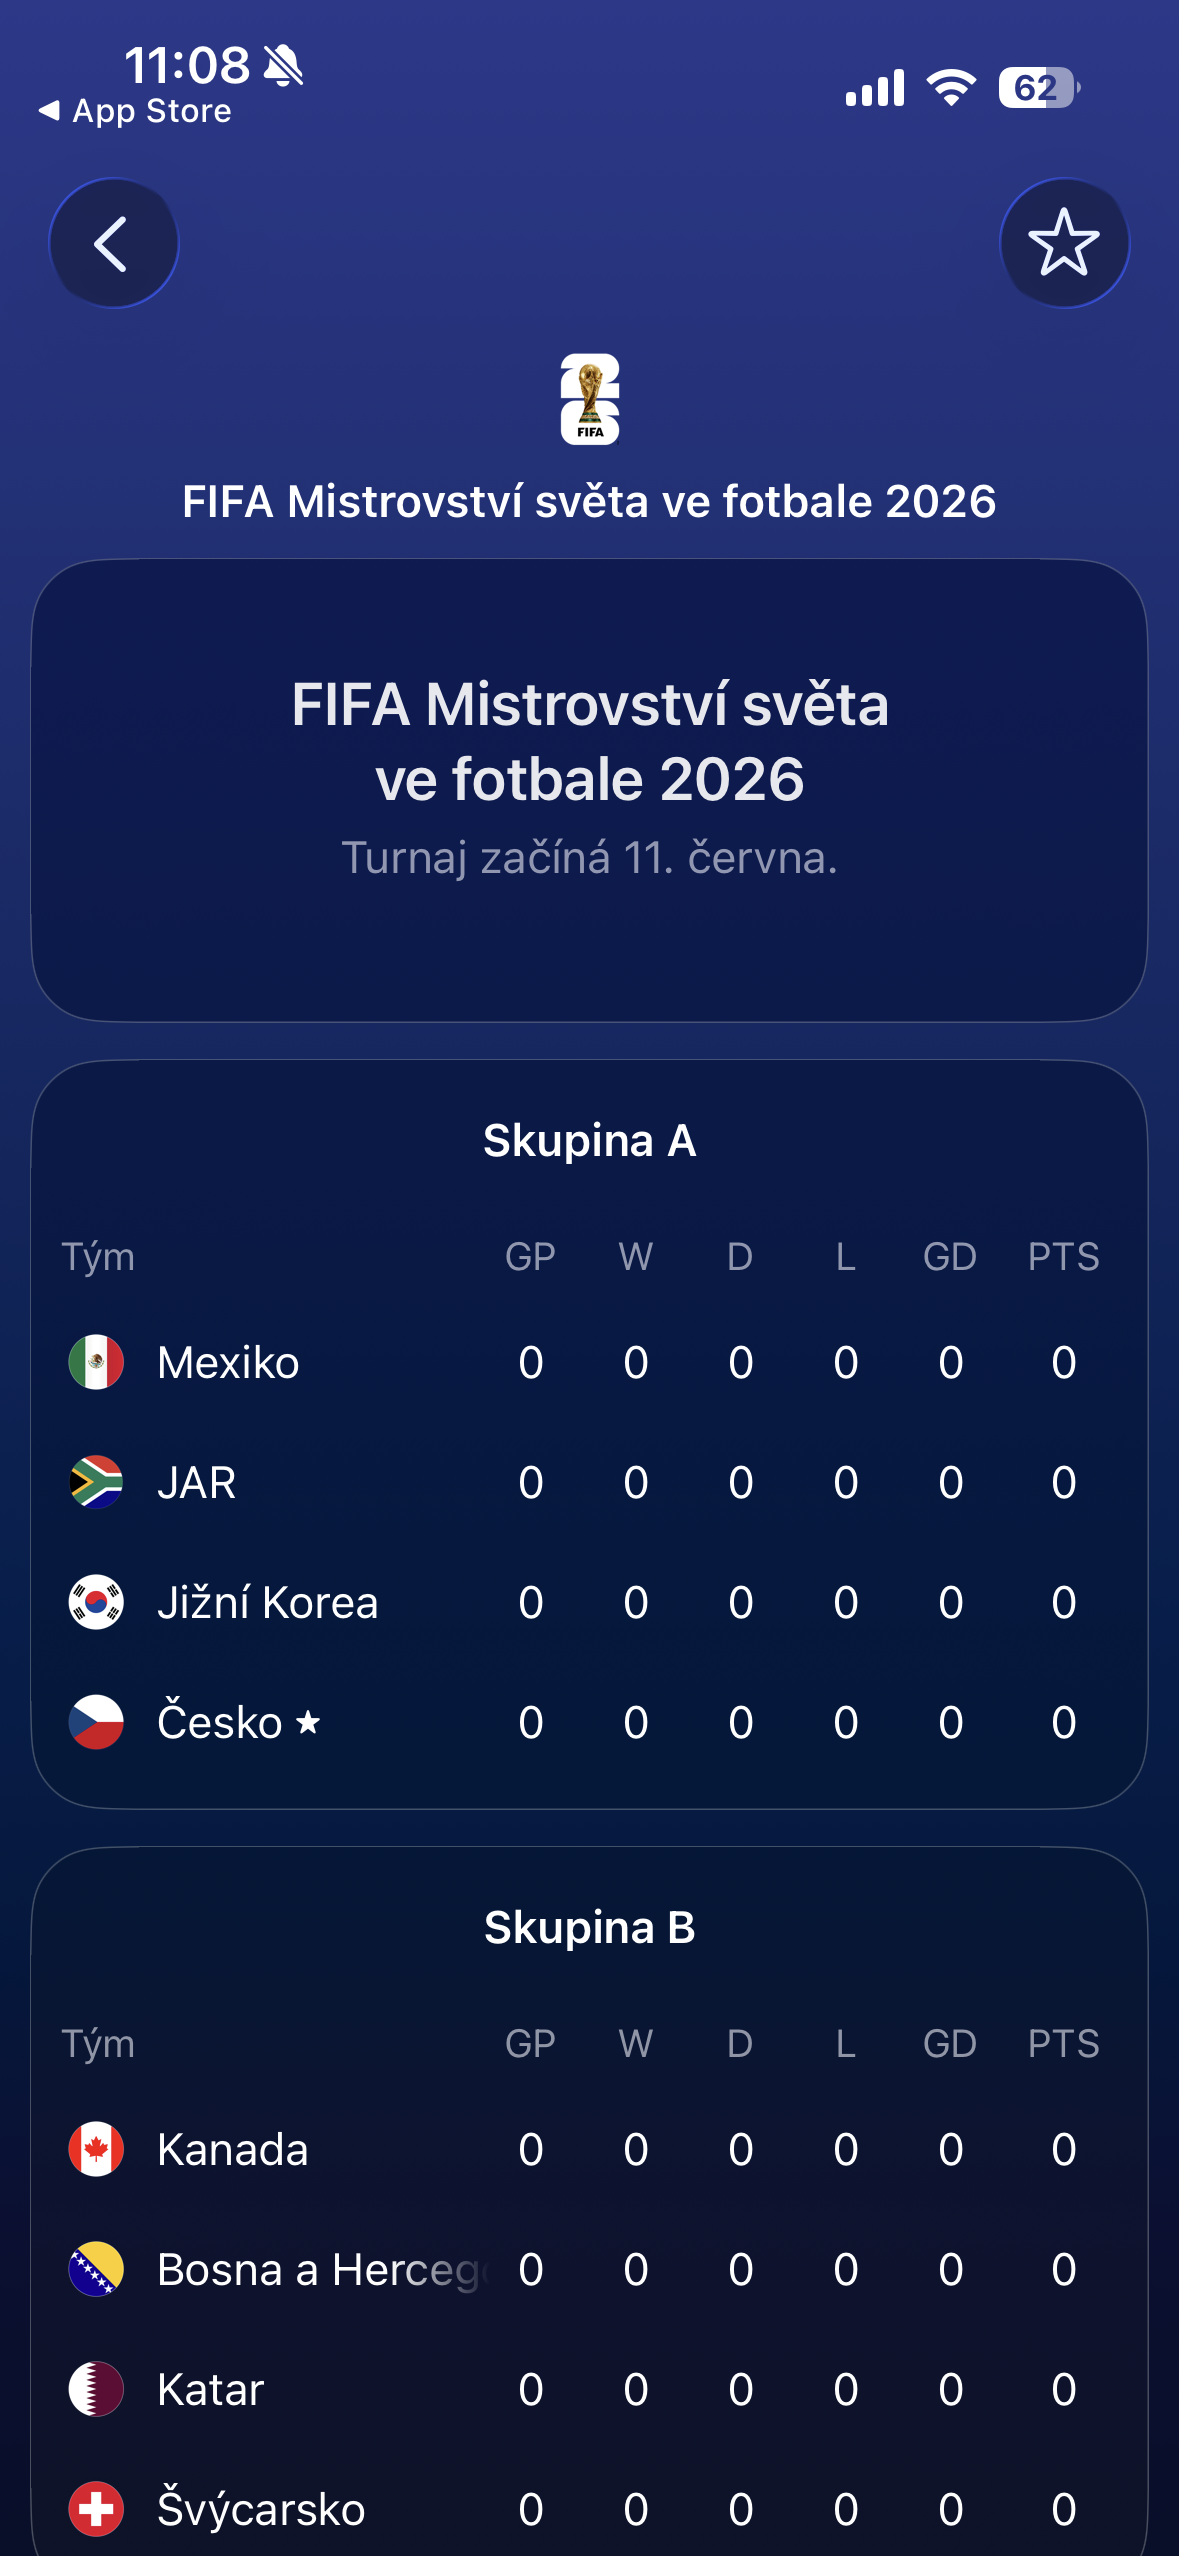Viewport: 1179px width, 2556px height.
Task: Open the Jižní Korea team row
Action: (268, 1602)
